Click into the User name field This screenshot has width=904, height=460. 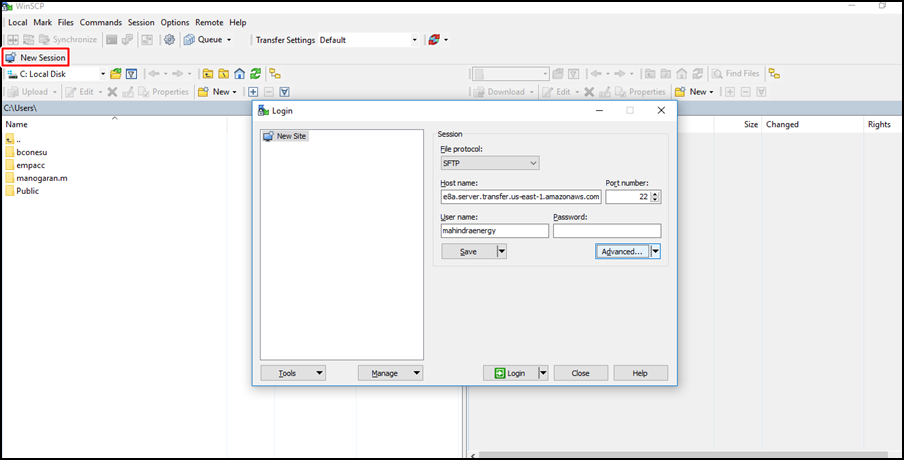(495, 231)
